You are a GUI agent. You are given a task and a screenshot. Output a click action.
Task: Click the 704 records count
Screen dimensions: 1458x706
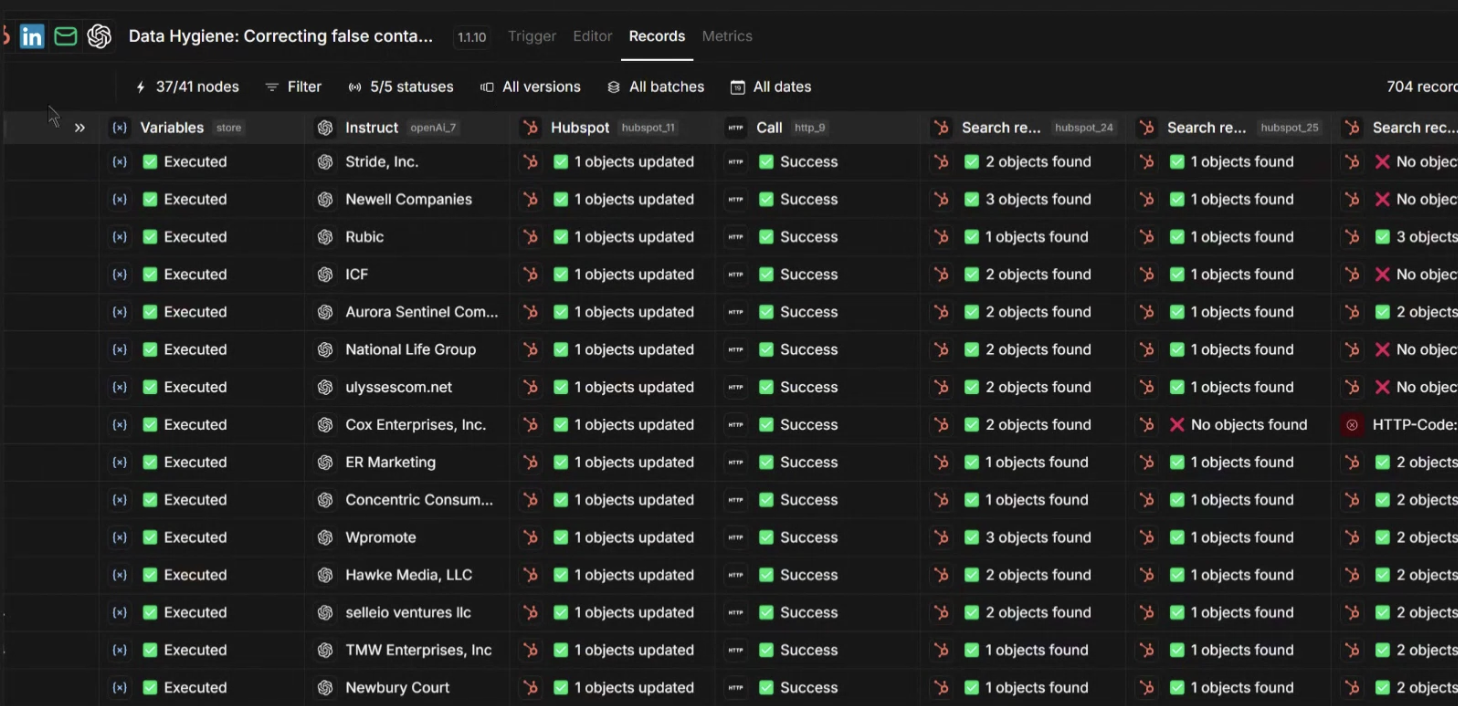[1422, 87]
